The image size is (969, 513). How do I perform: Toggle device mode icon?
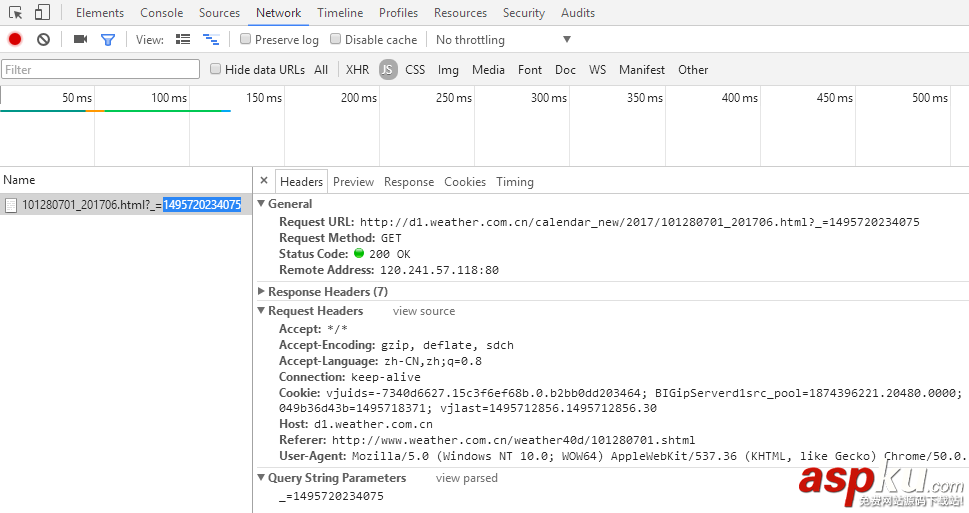pos(42,12)
